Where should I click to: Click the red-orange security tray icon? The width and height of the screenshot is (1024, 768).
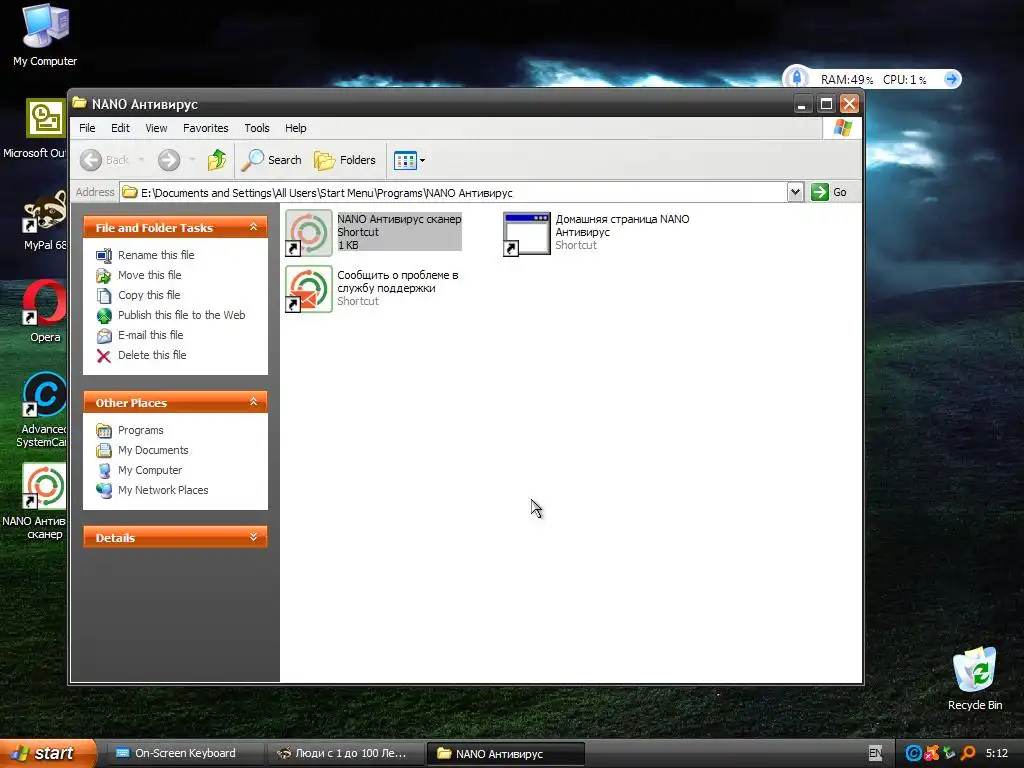click(x=932, y=753)
